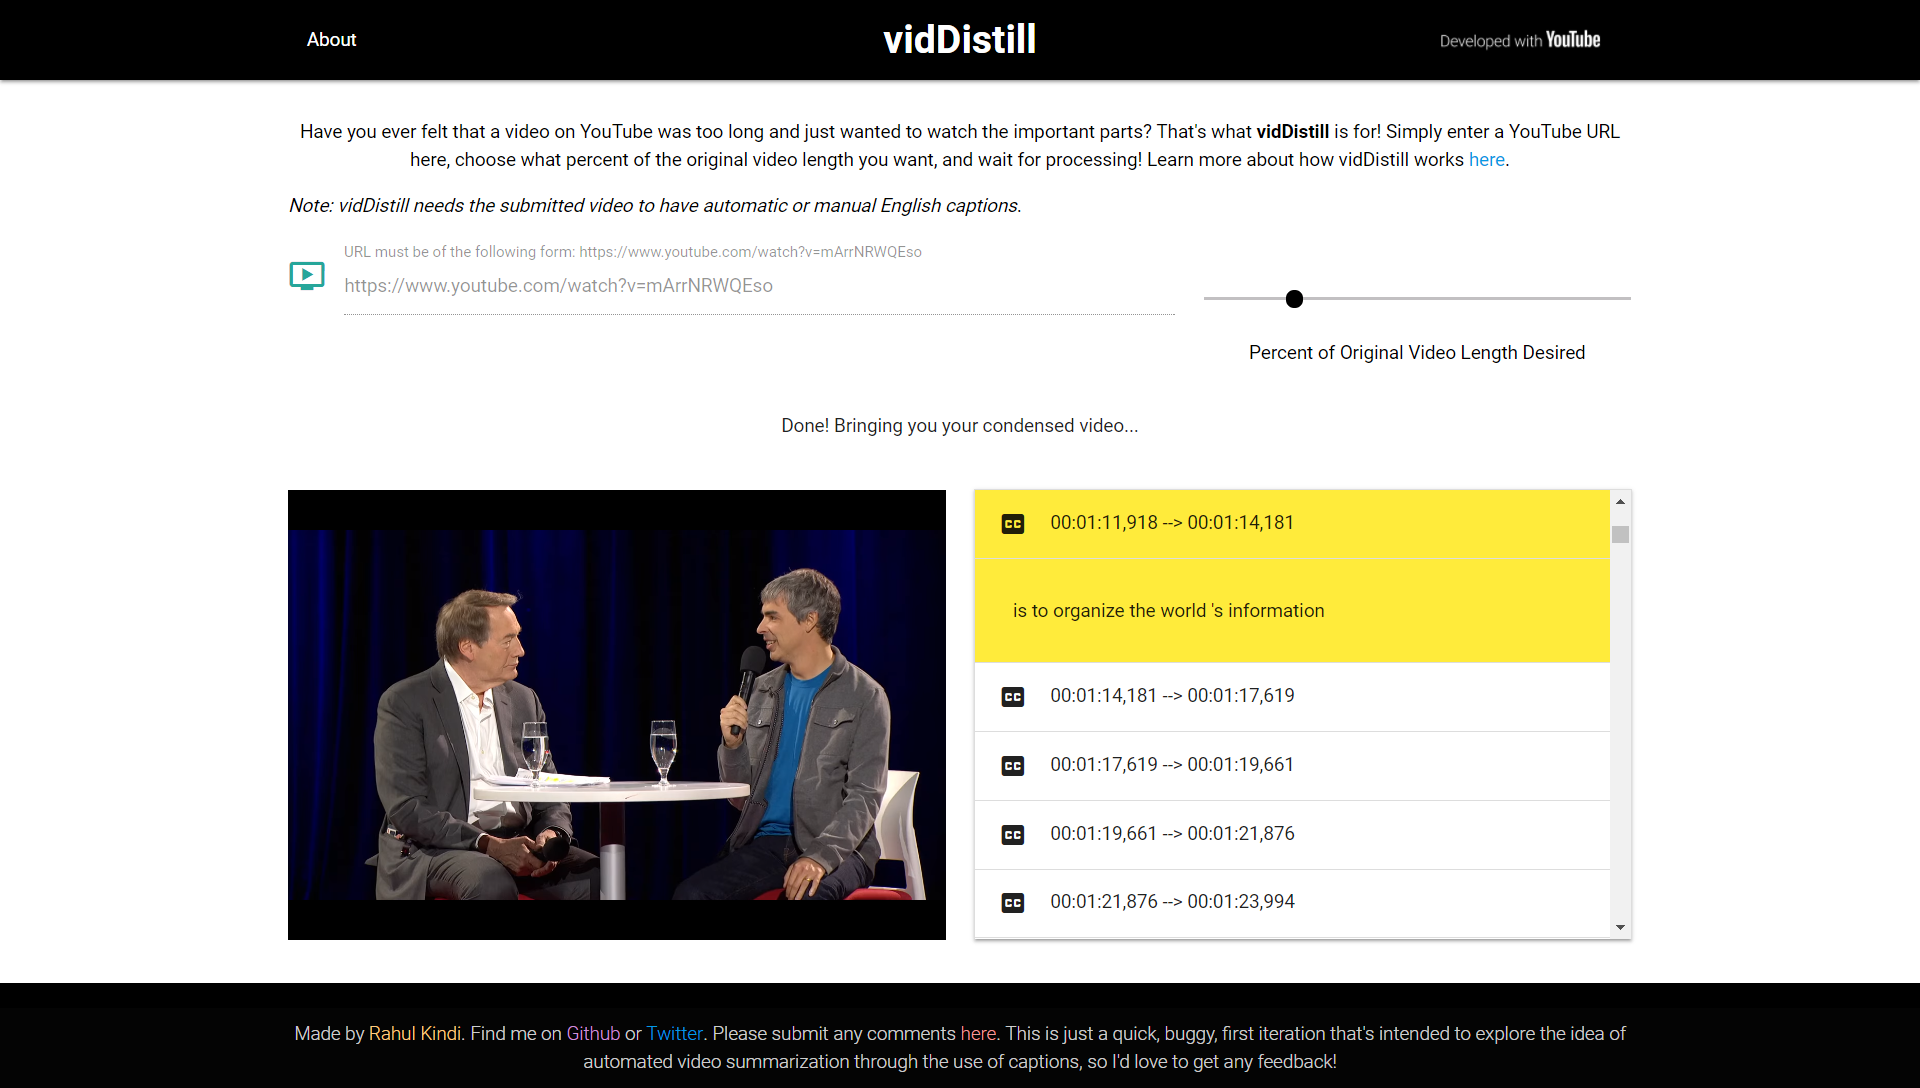Open the Twitter link in the footer
Viewport: 1920px width, 1088px height.
(x=674, y=1033)
